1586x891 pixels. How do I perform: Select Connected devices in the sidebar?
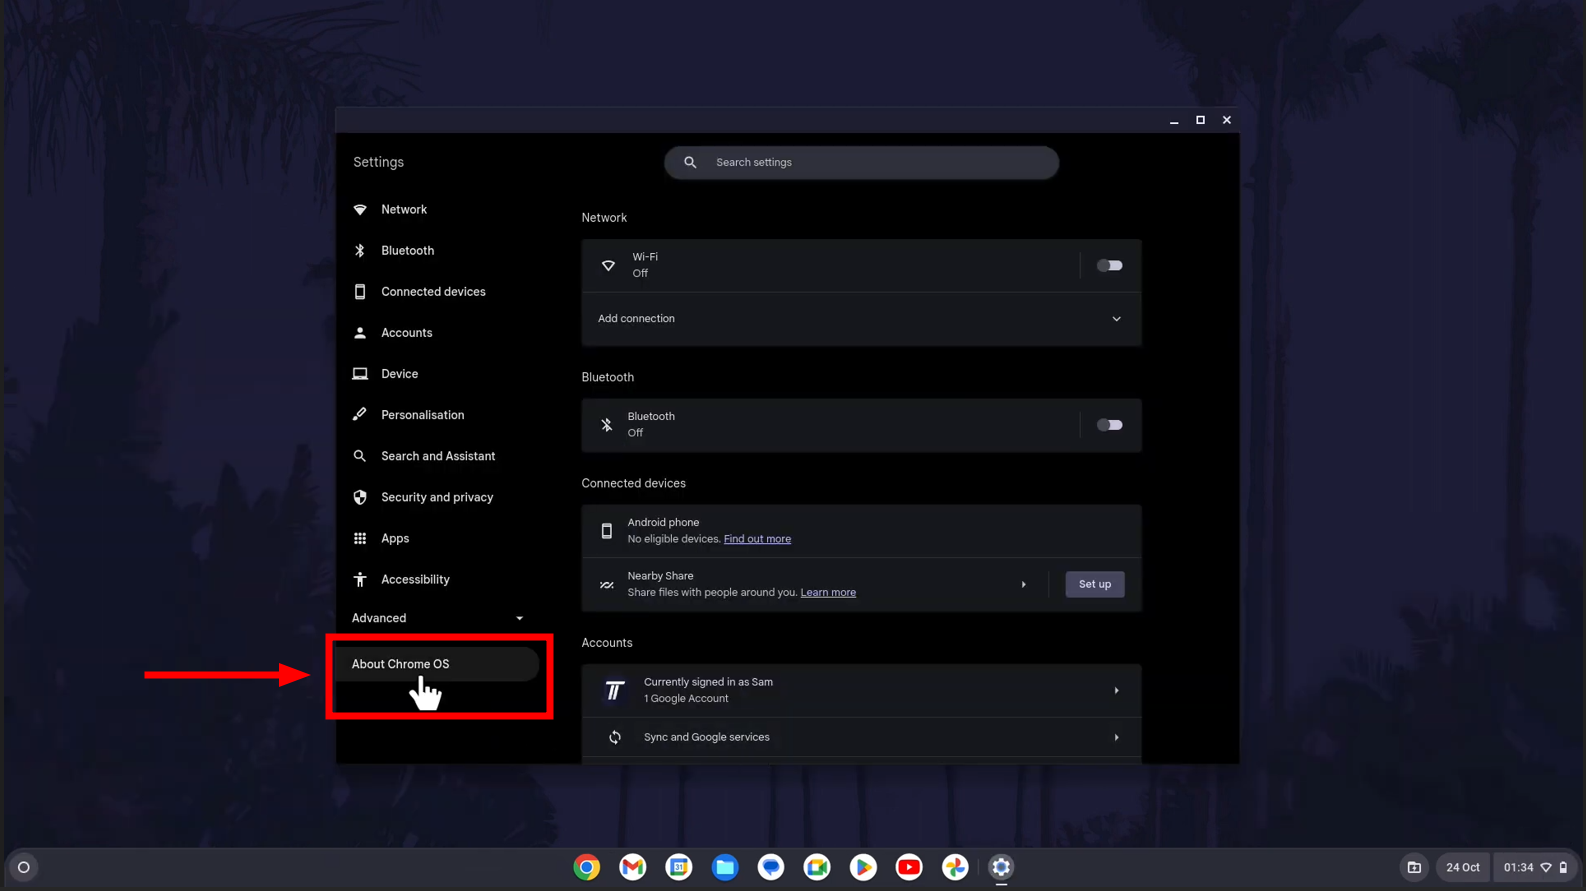click(437, 291)
